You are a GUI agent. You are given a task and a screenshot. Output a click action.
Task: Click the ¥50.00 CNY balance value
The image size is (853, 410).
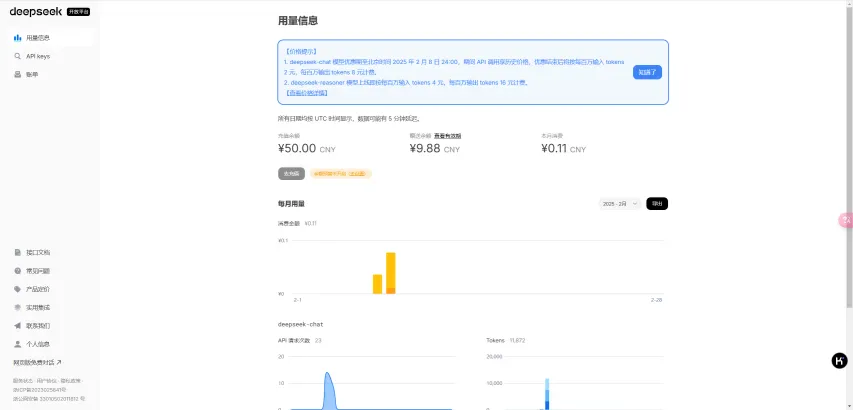[306, 148]
